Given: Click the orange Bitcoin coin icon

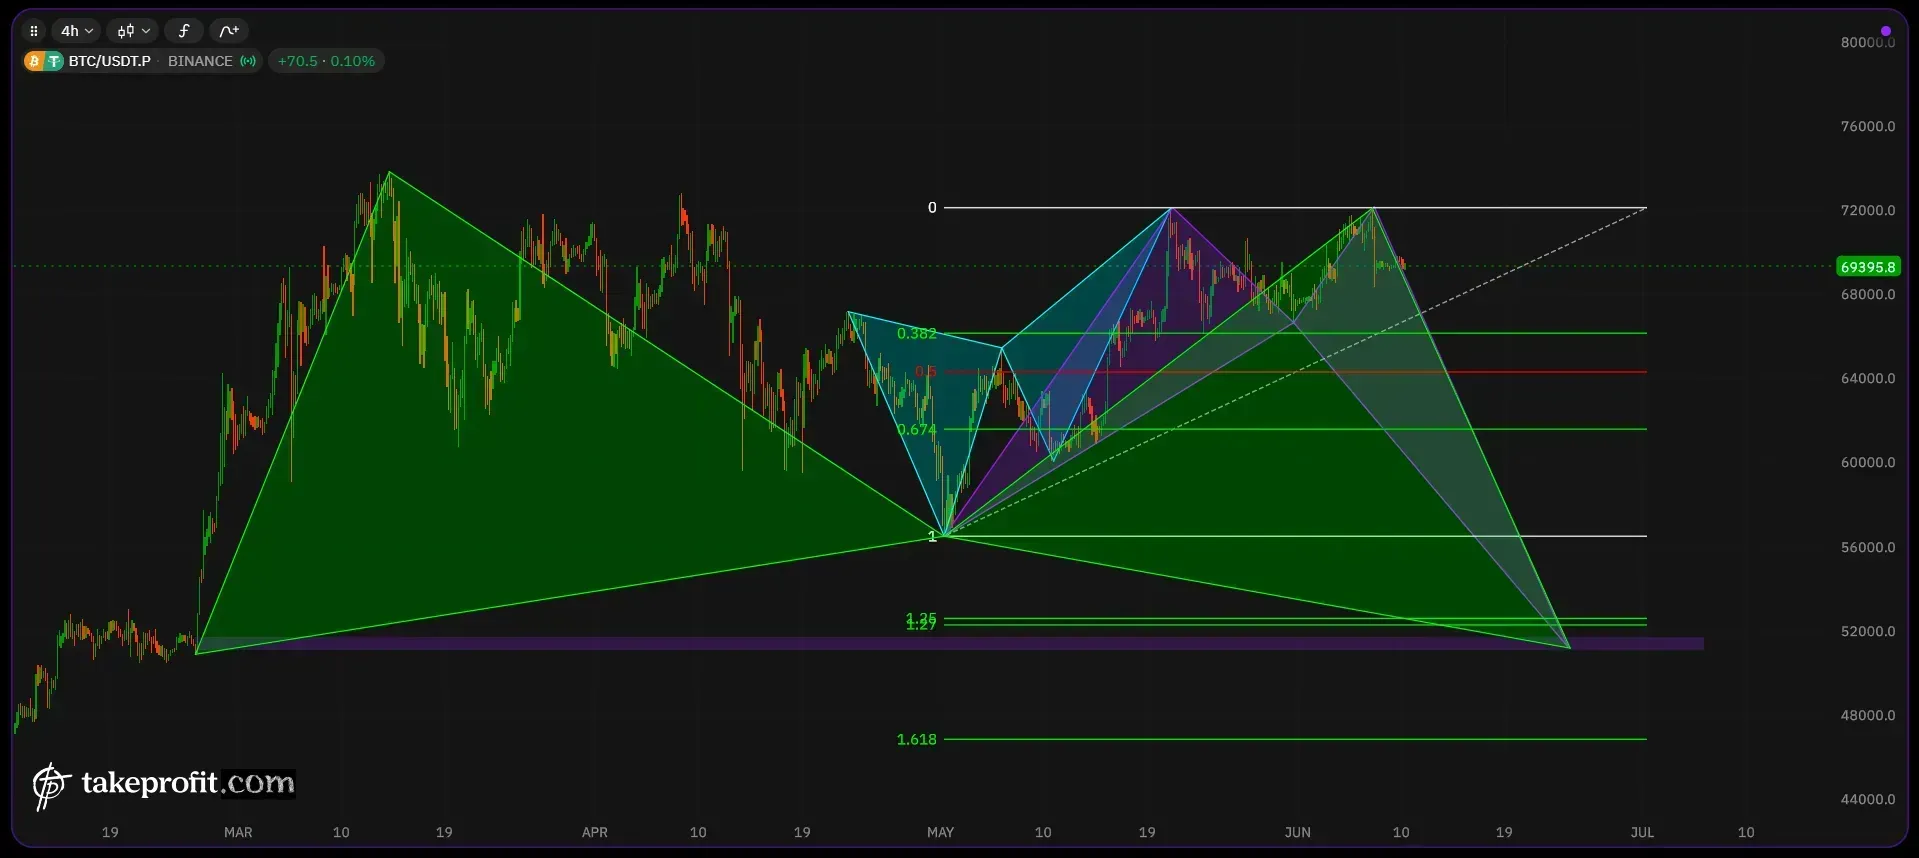Looking at the screenshot, I should coord(34,61).
